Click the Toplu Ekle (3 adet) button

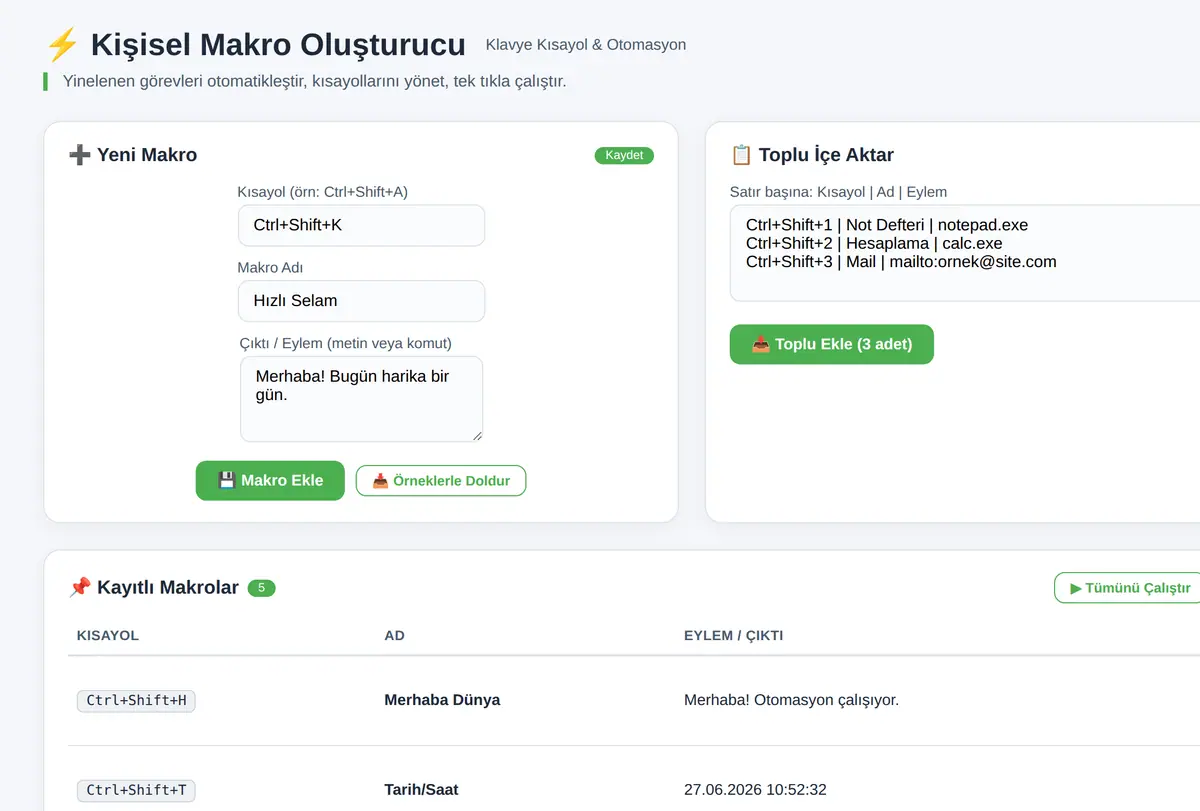coord(832,344)
